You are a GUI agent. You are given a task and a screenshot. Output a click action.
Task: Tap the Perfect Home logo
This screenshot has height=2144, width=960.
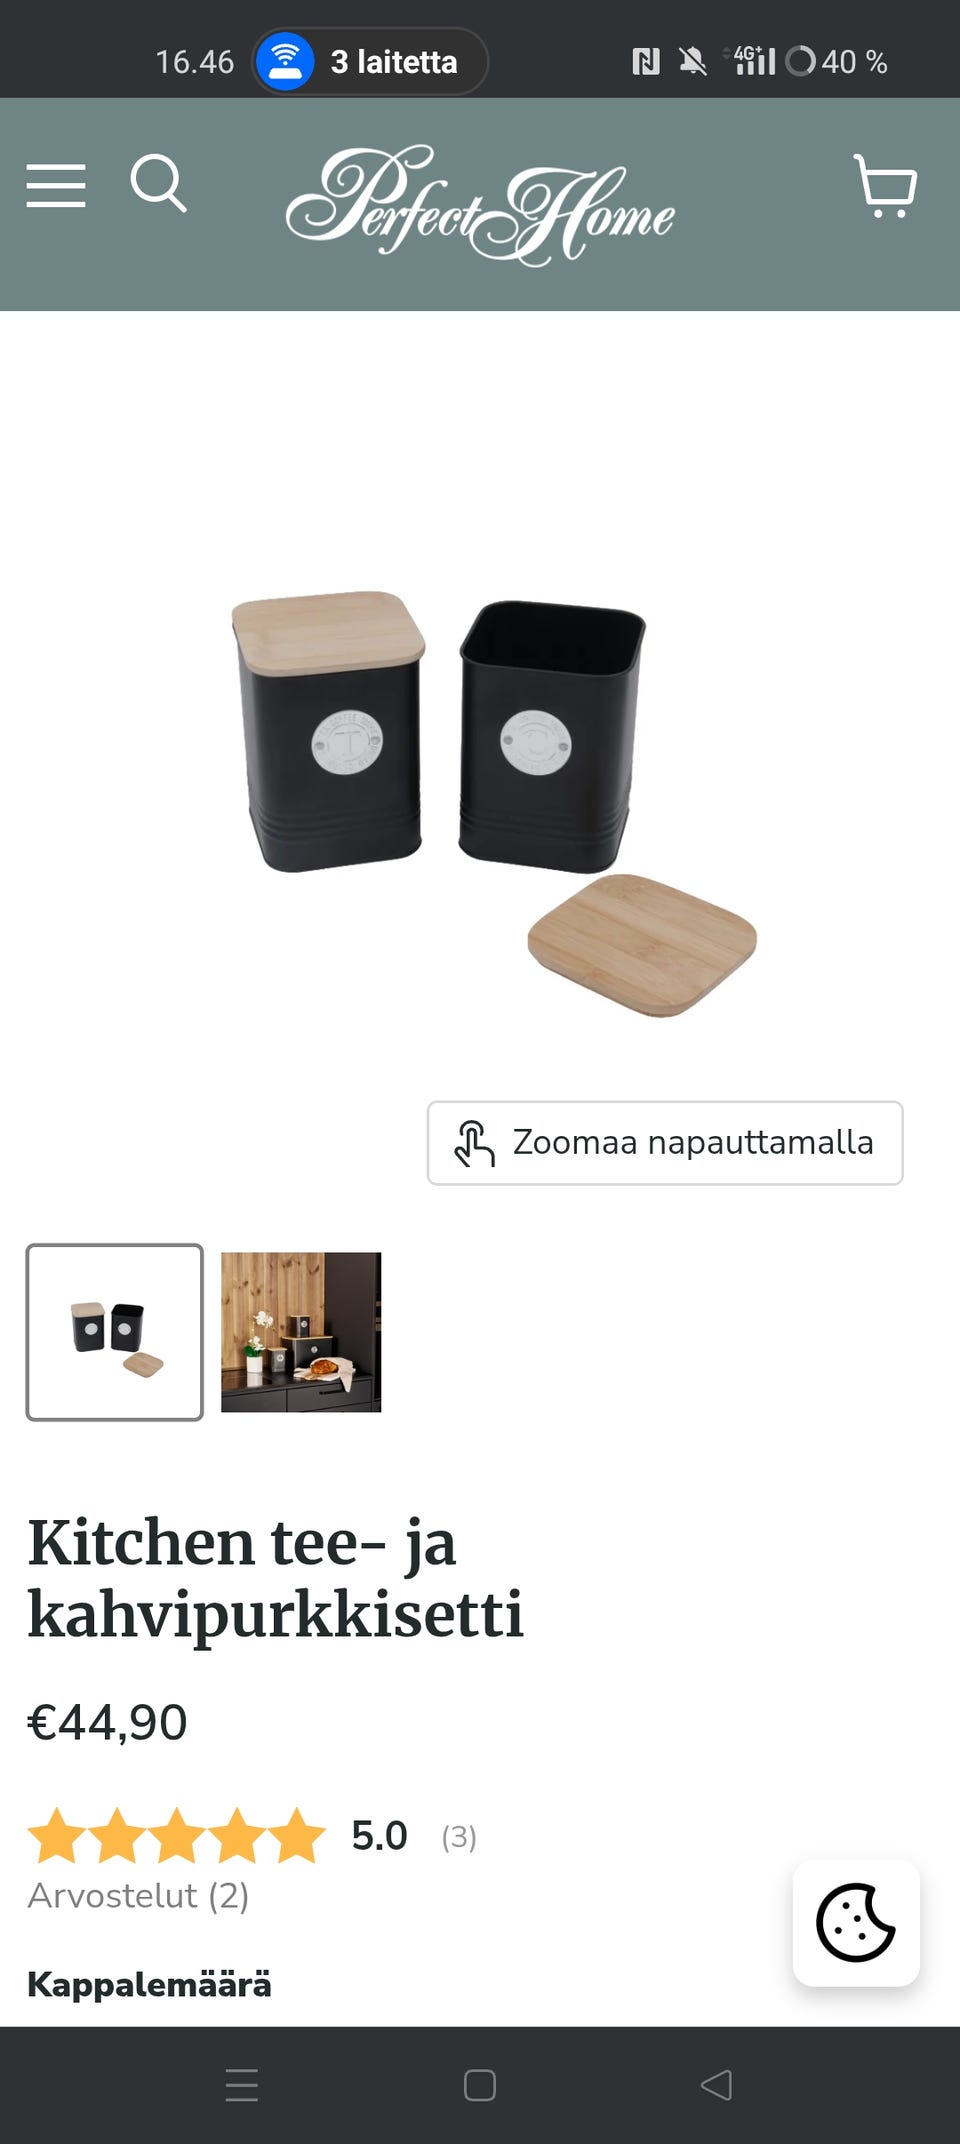click(480, 205)
